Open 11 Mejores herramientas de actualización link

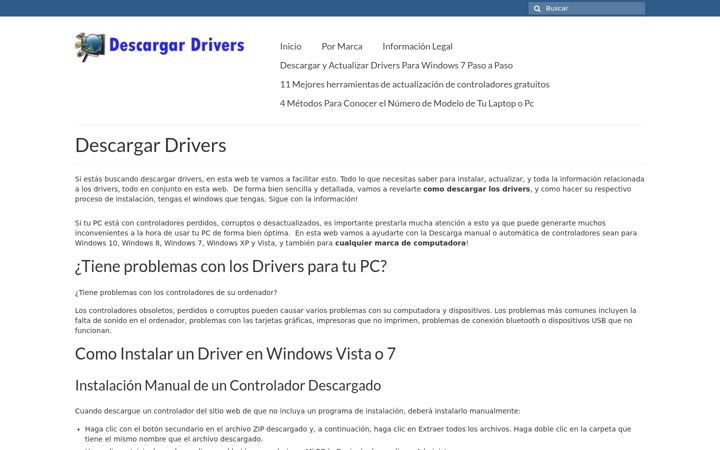pyautogui.click(x=415, y=84)
